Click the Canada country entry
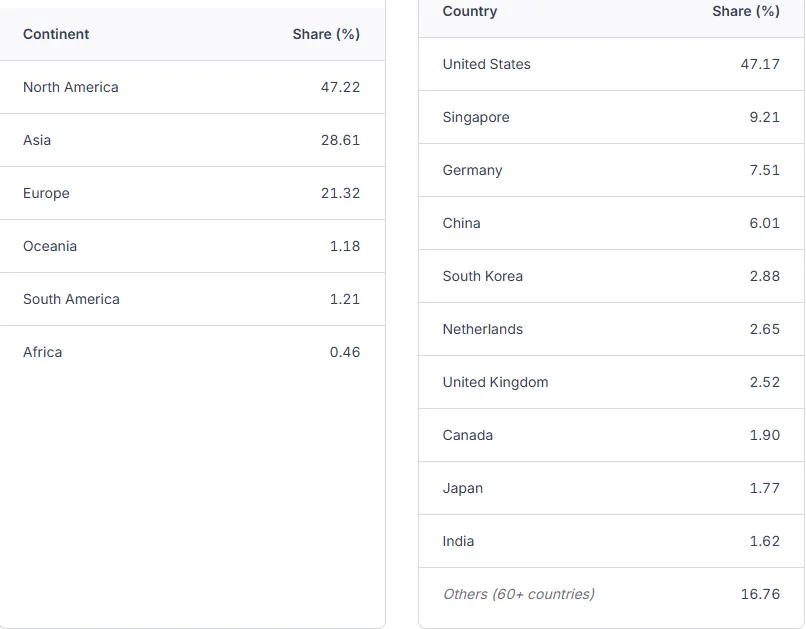 click(468, 435)
